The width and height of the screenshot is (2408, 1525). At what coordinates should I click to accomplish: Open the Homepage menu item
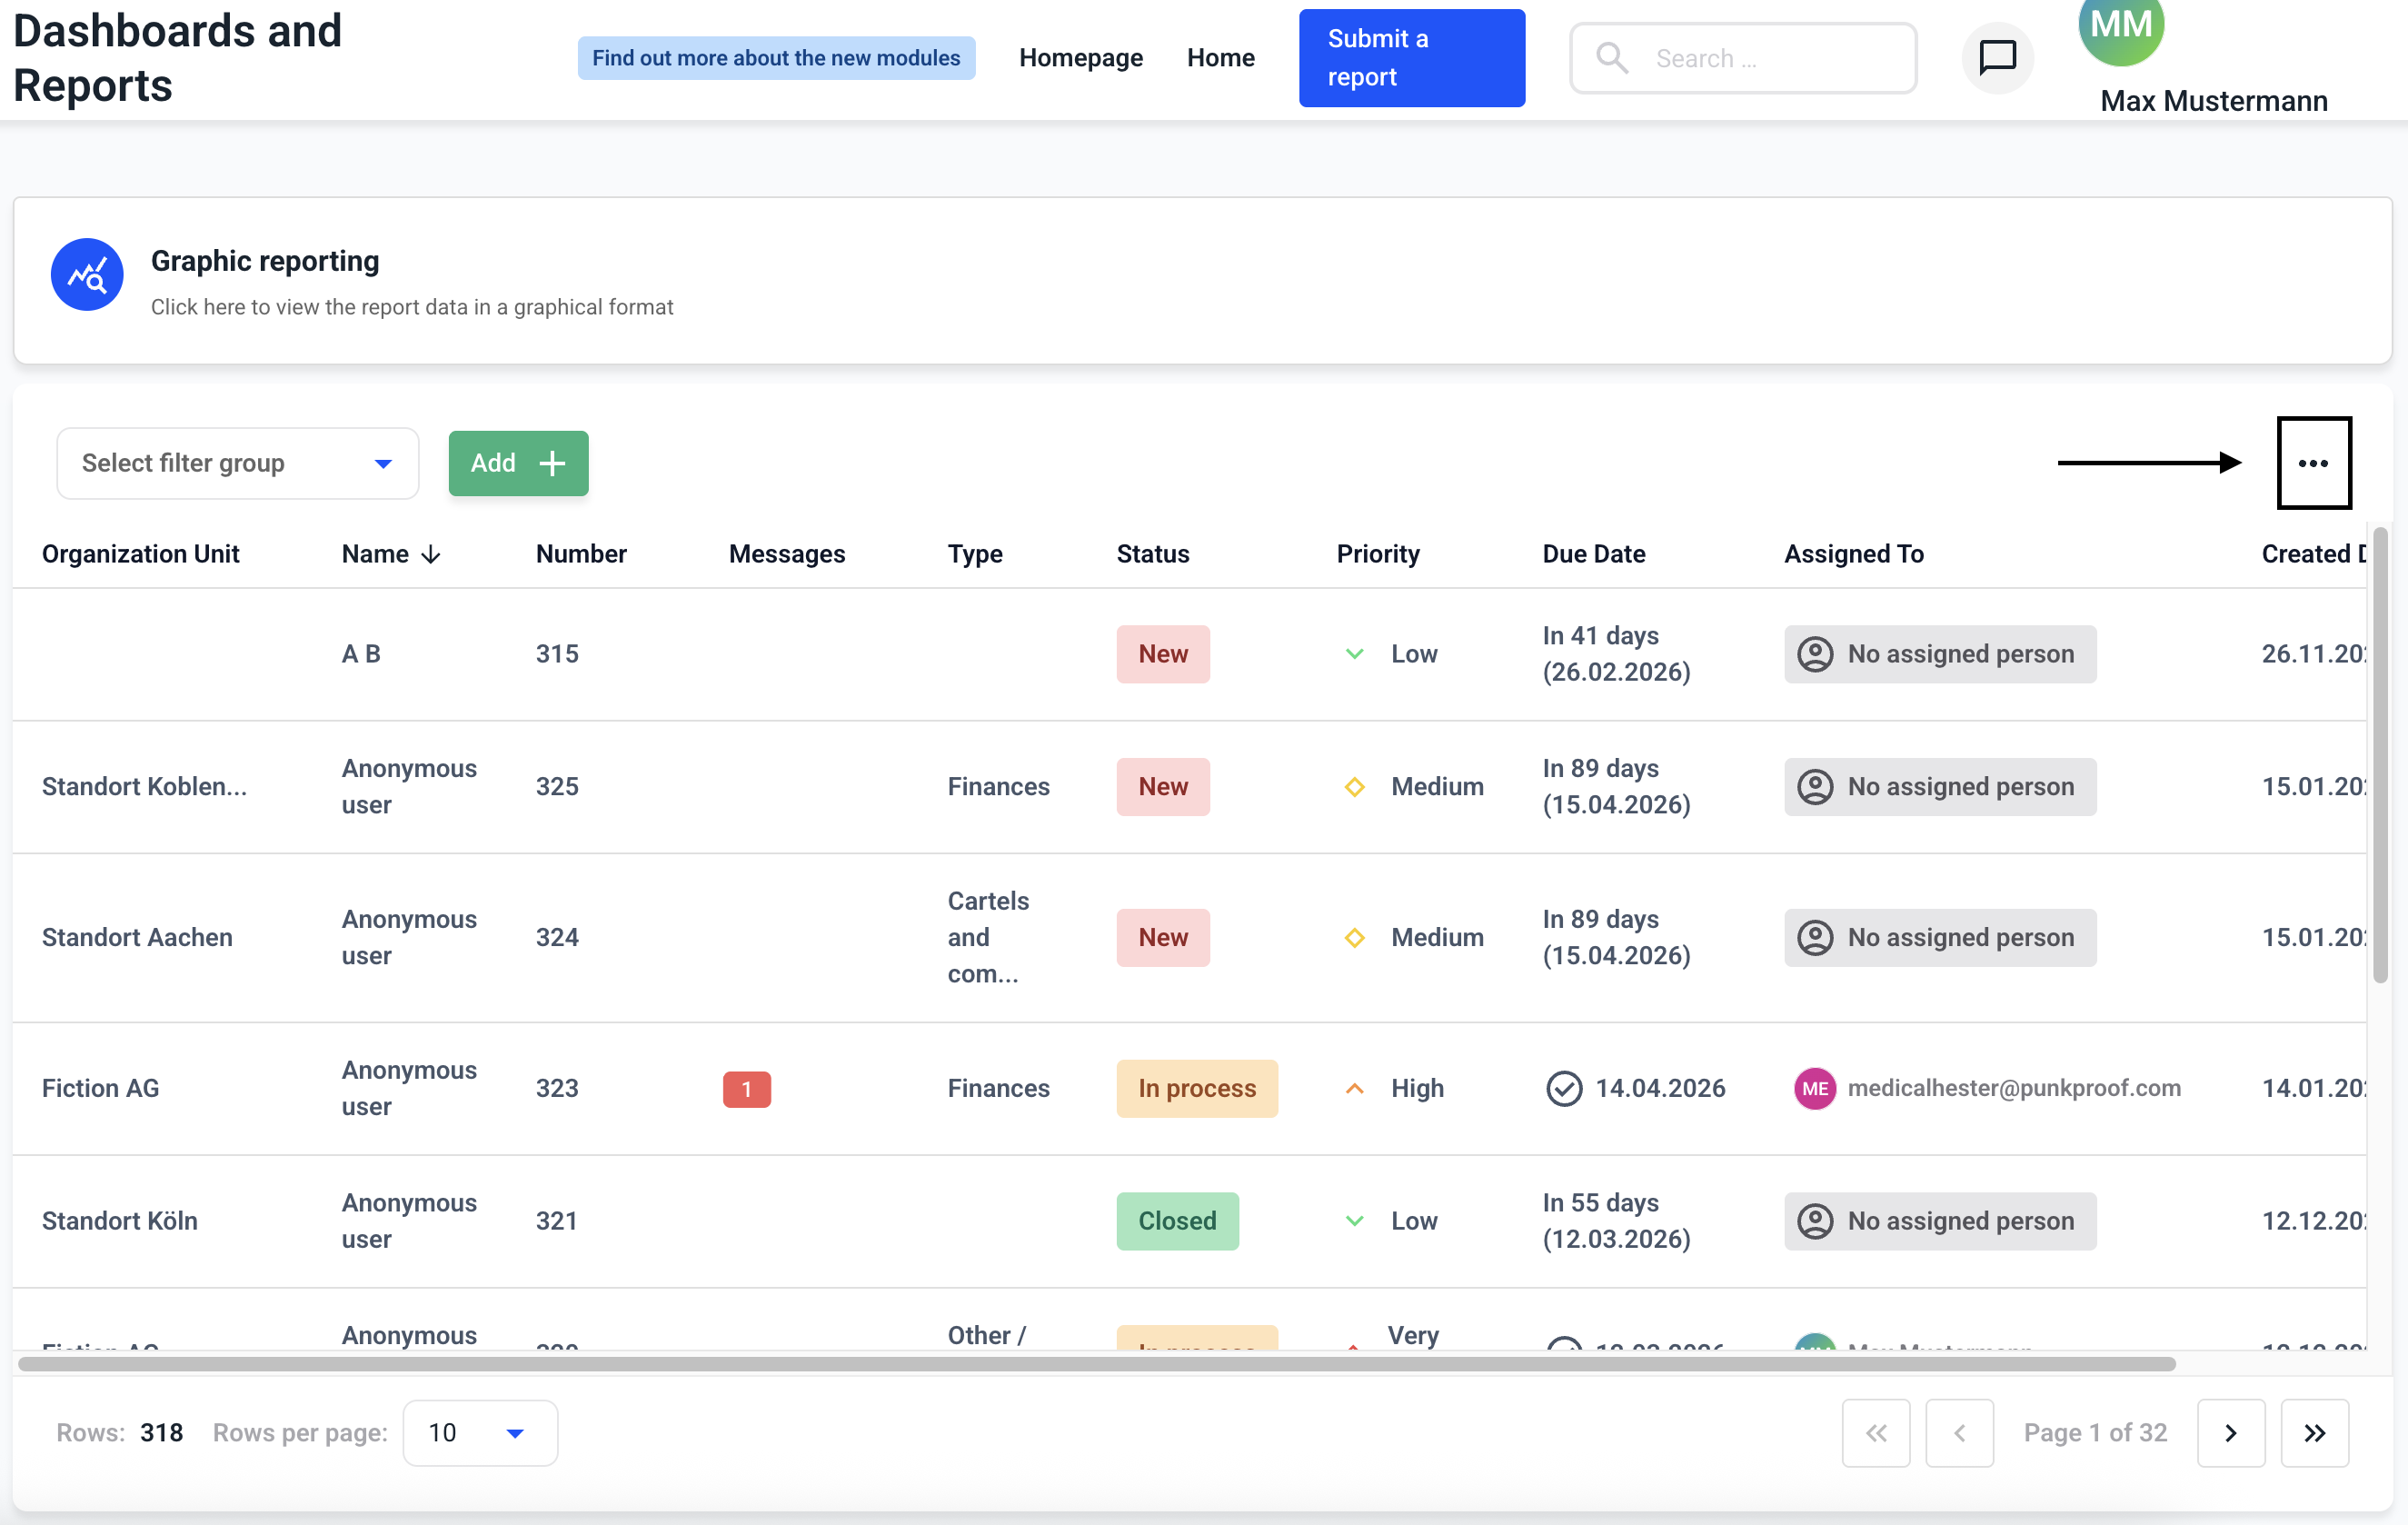(1080, 58)
